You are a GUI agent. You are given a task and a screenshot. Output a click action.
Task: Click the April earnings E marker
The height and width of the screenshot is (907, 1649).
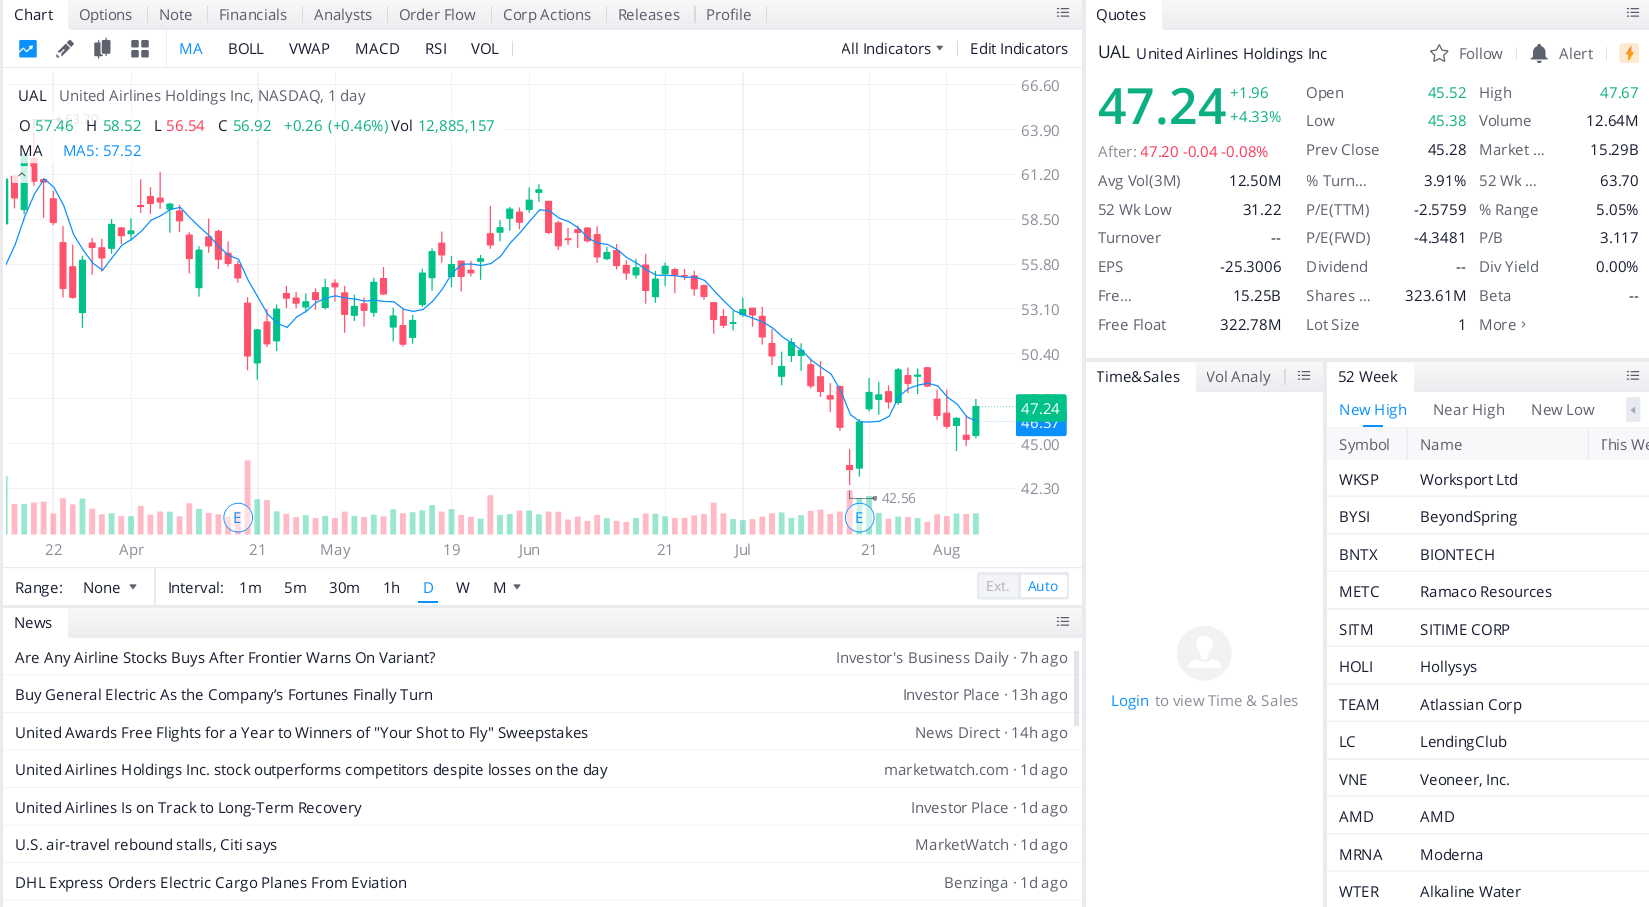tap(238, 518)
